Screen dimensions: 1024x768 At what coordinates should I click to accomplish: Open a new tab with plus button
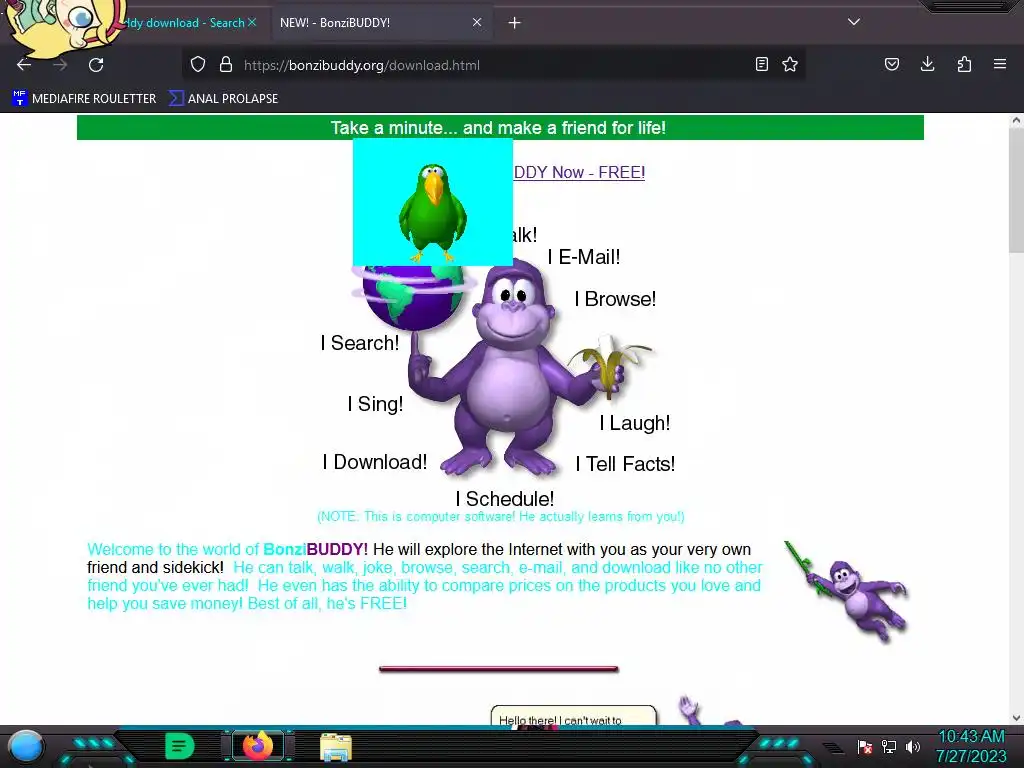[x=515, y=23]
